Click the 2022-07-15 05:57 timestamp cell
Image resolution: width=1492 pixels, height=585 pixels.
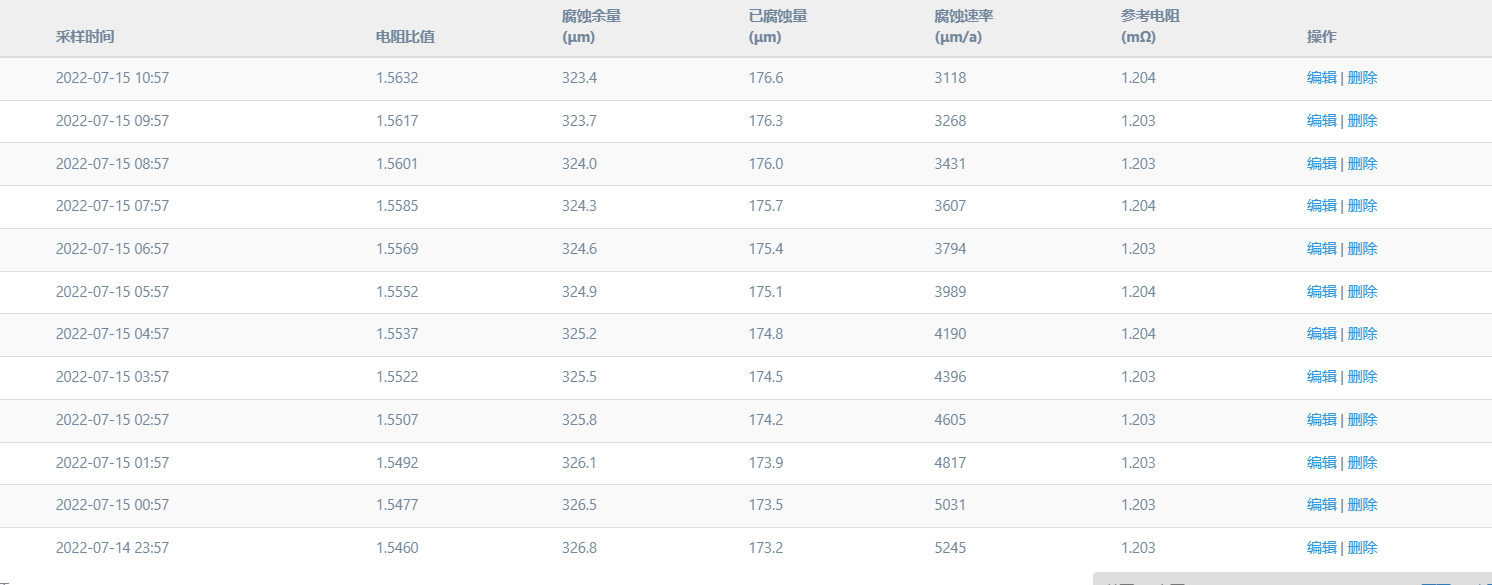pyautogui.click(x=112, y=292)
